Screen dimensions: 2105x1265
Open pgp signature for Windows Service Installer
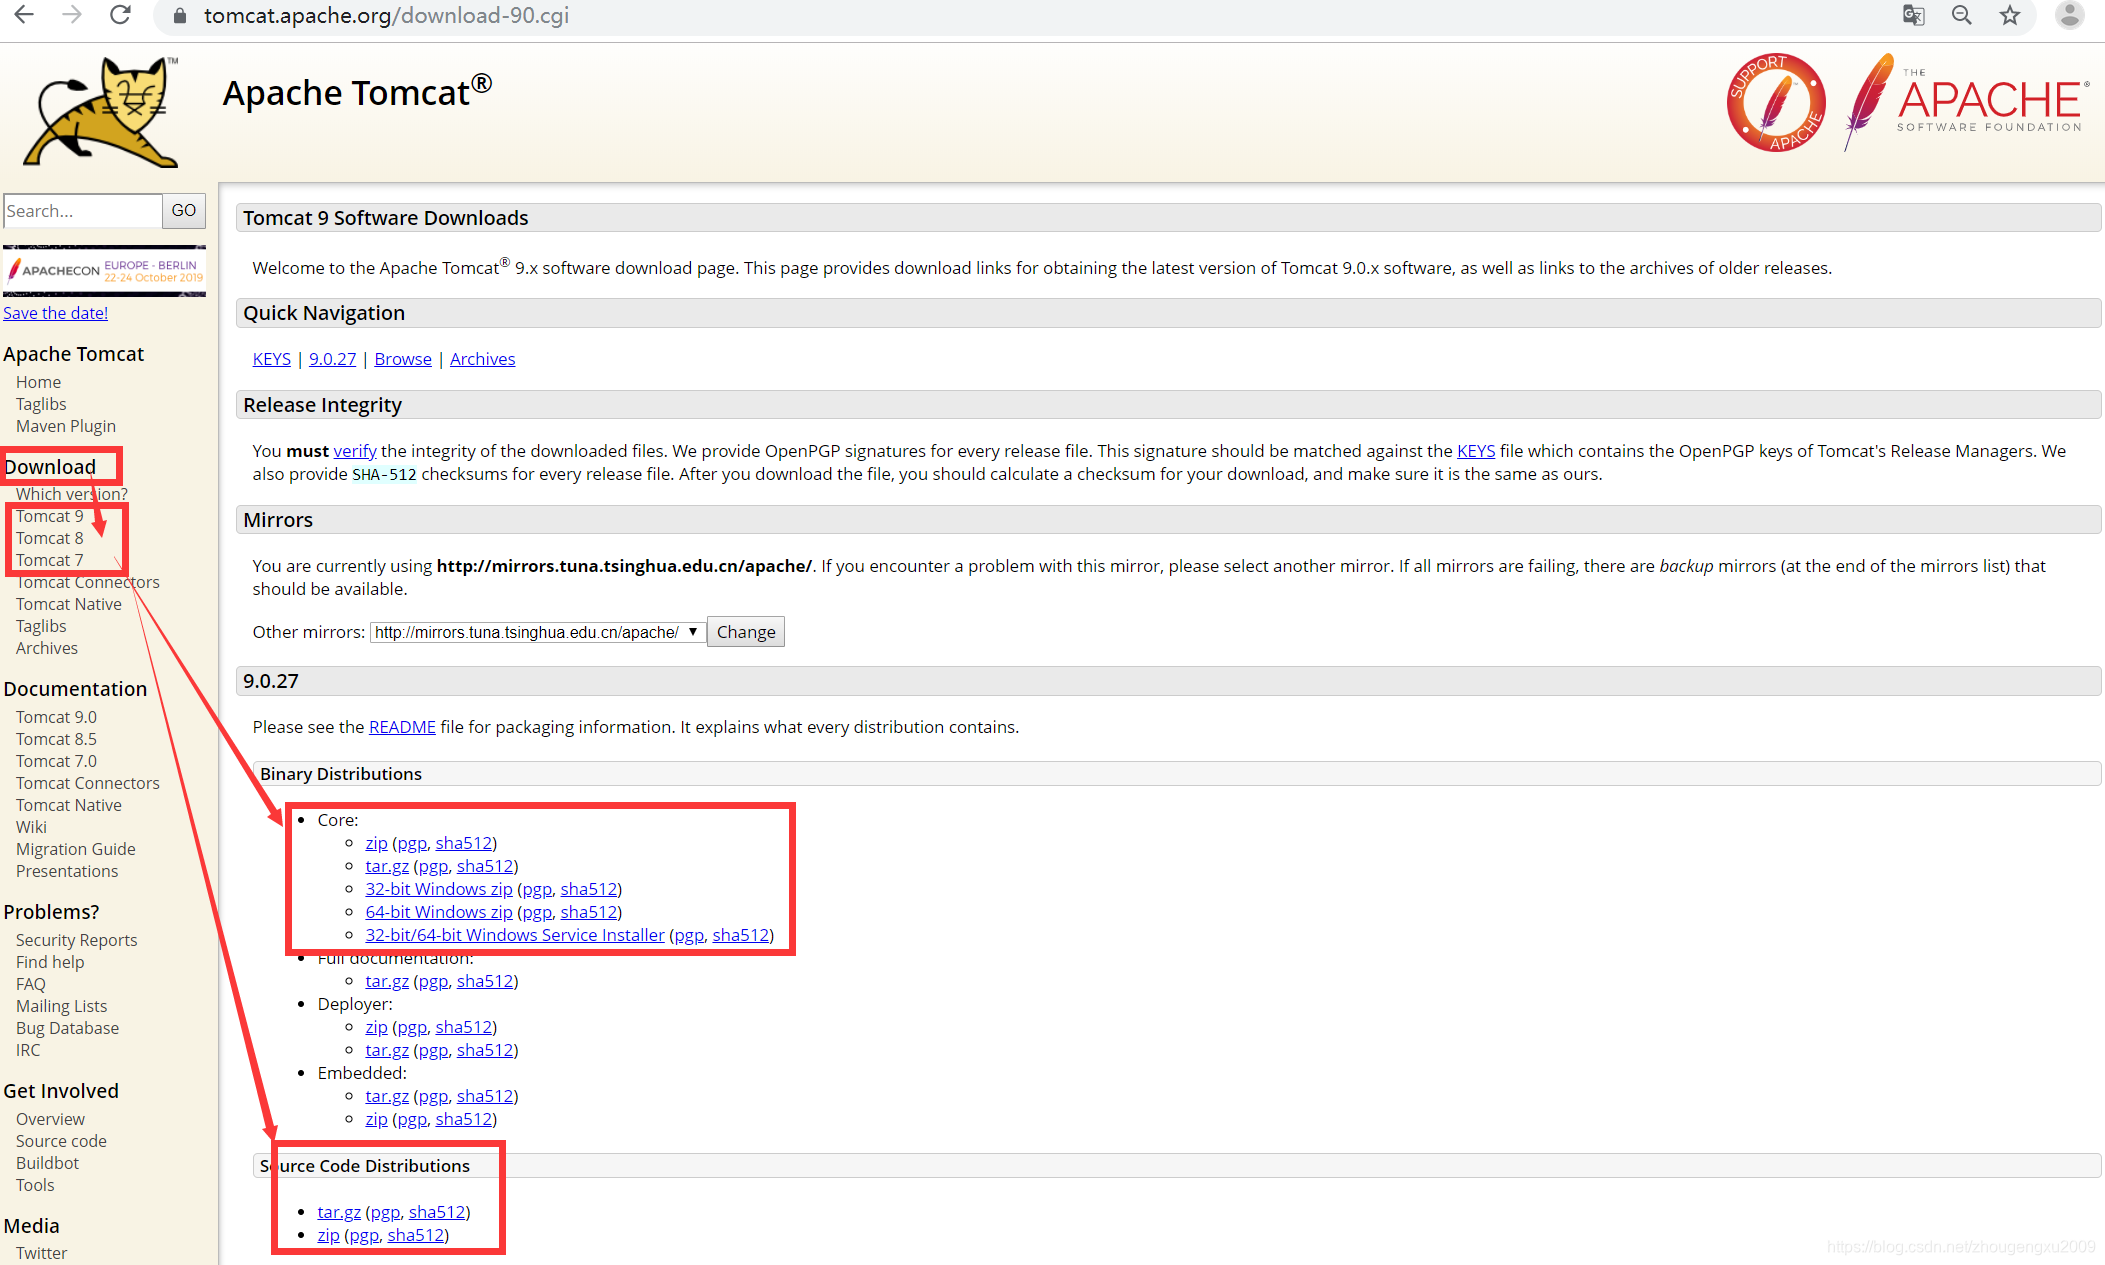click(689, 935)
